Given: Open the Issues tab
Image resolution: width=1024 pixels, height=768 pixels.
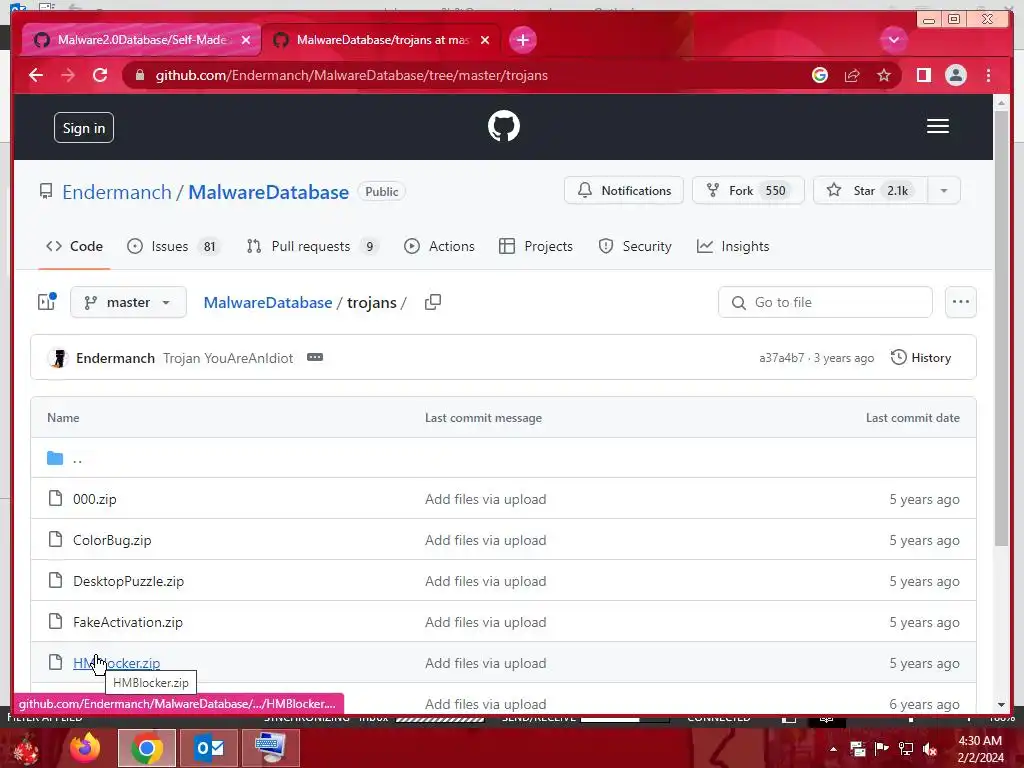Looking at the screenshot, I should pos(174,246).
